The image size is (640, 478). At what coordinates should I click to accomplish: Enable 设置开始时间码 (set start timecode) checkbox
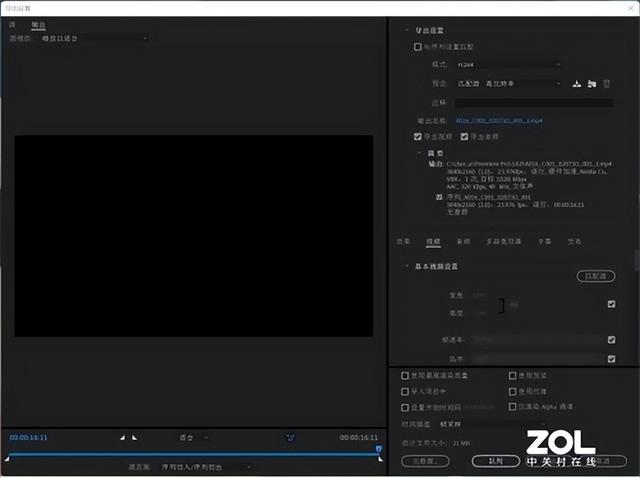point(404,407)
